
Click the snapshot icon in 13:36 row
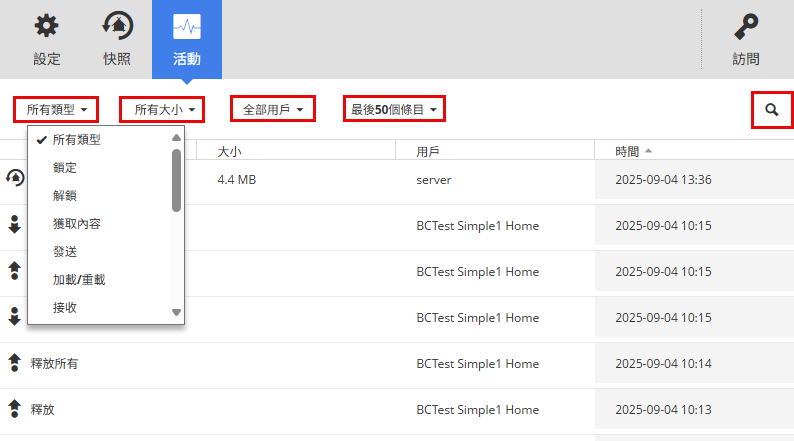tap(15, 179)
